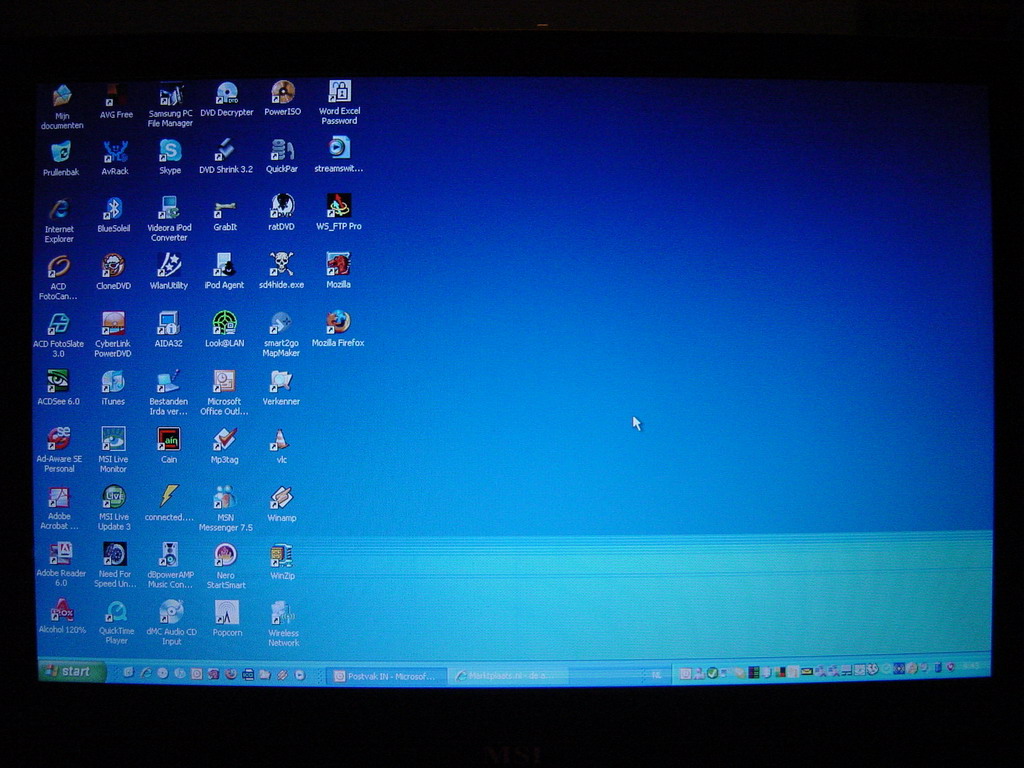Click the CyberLink PowerDVD icon

(x=113, y=335)
